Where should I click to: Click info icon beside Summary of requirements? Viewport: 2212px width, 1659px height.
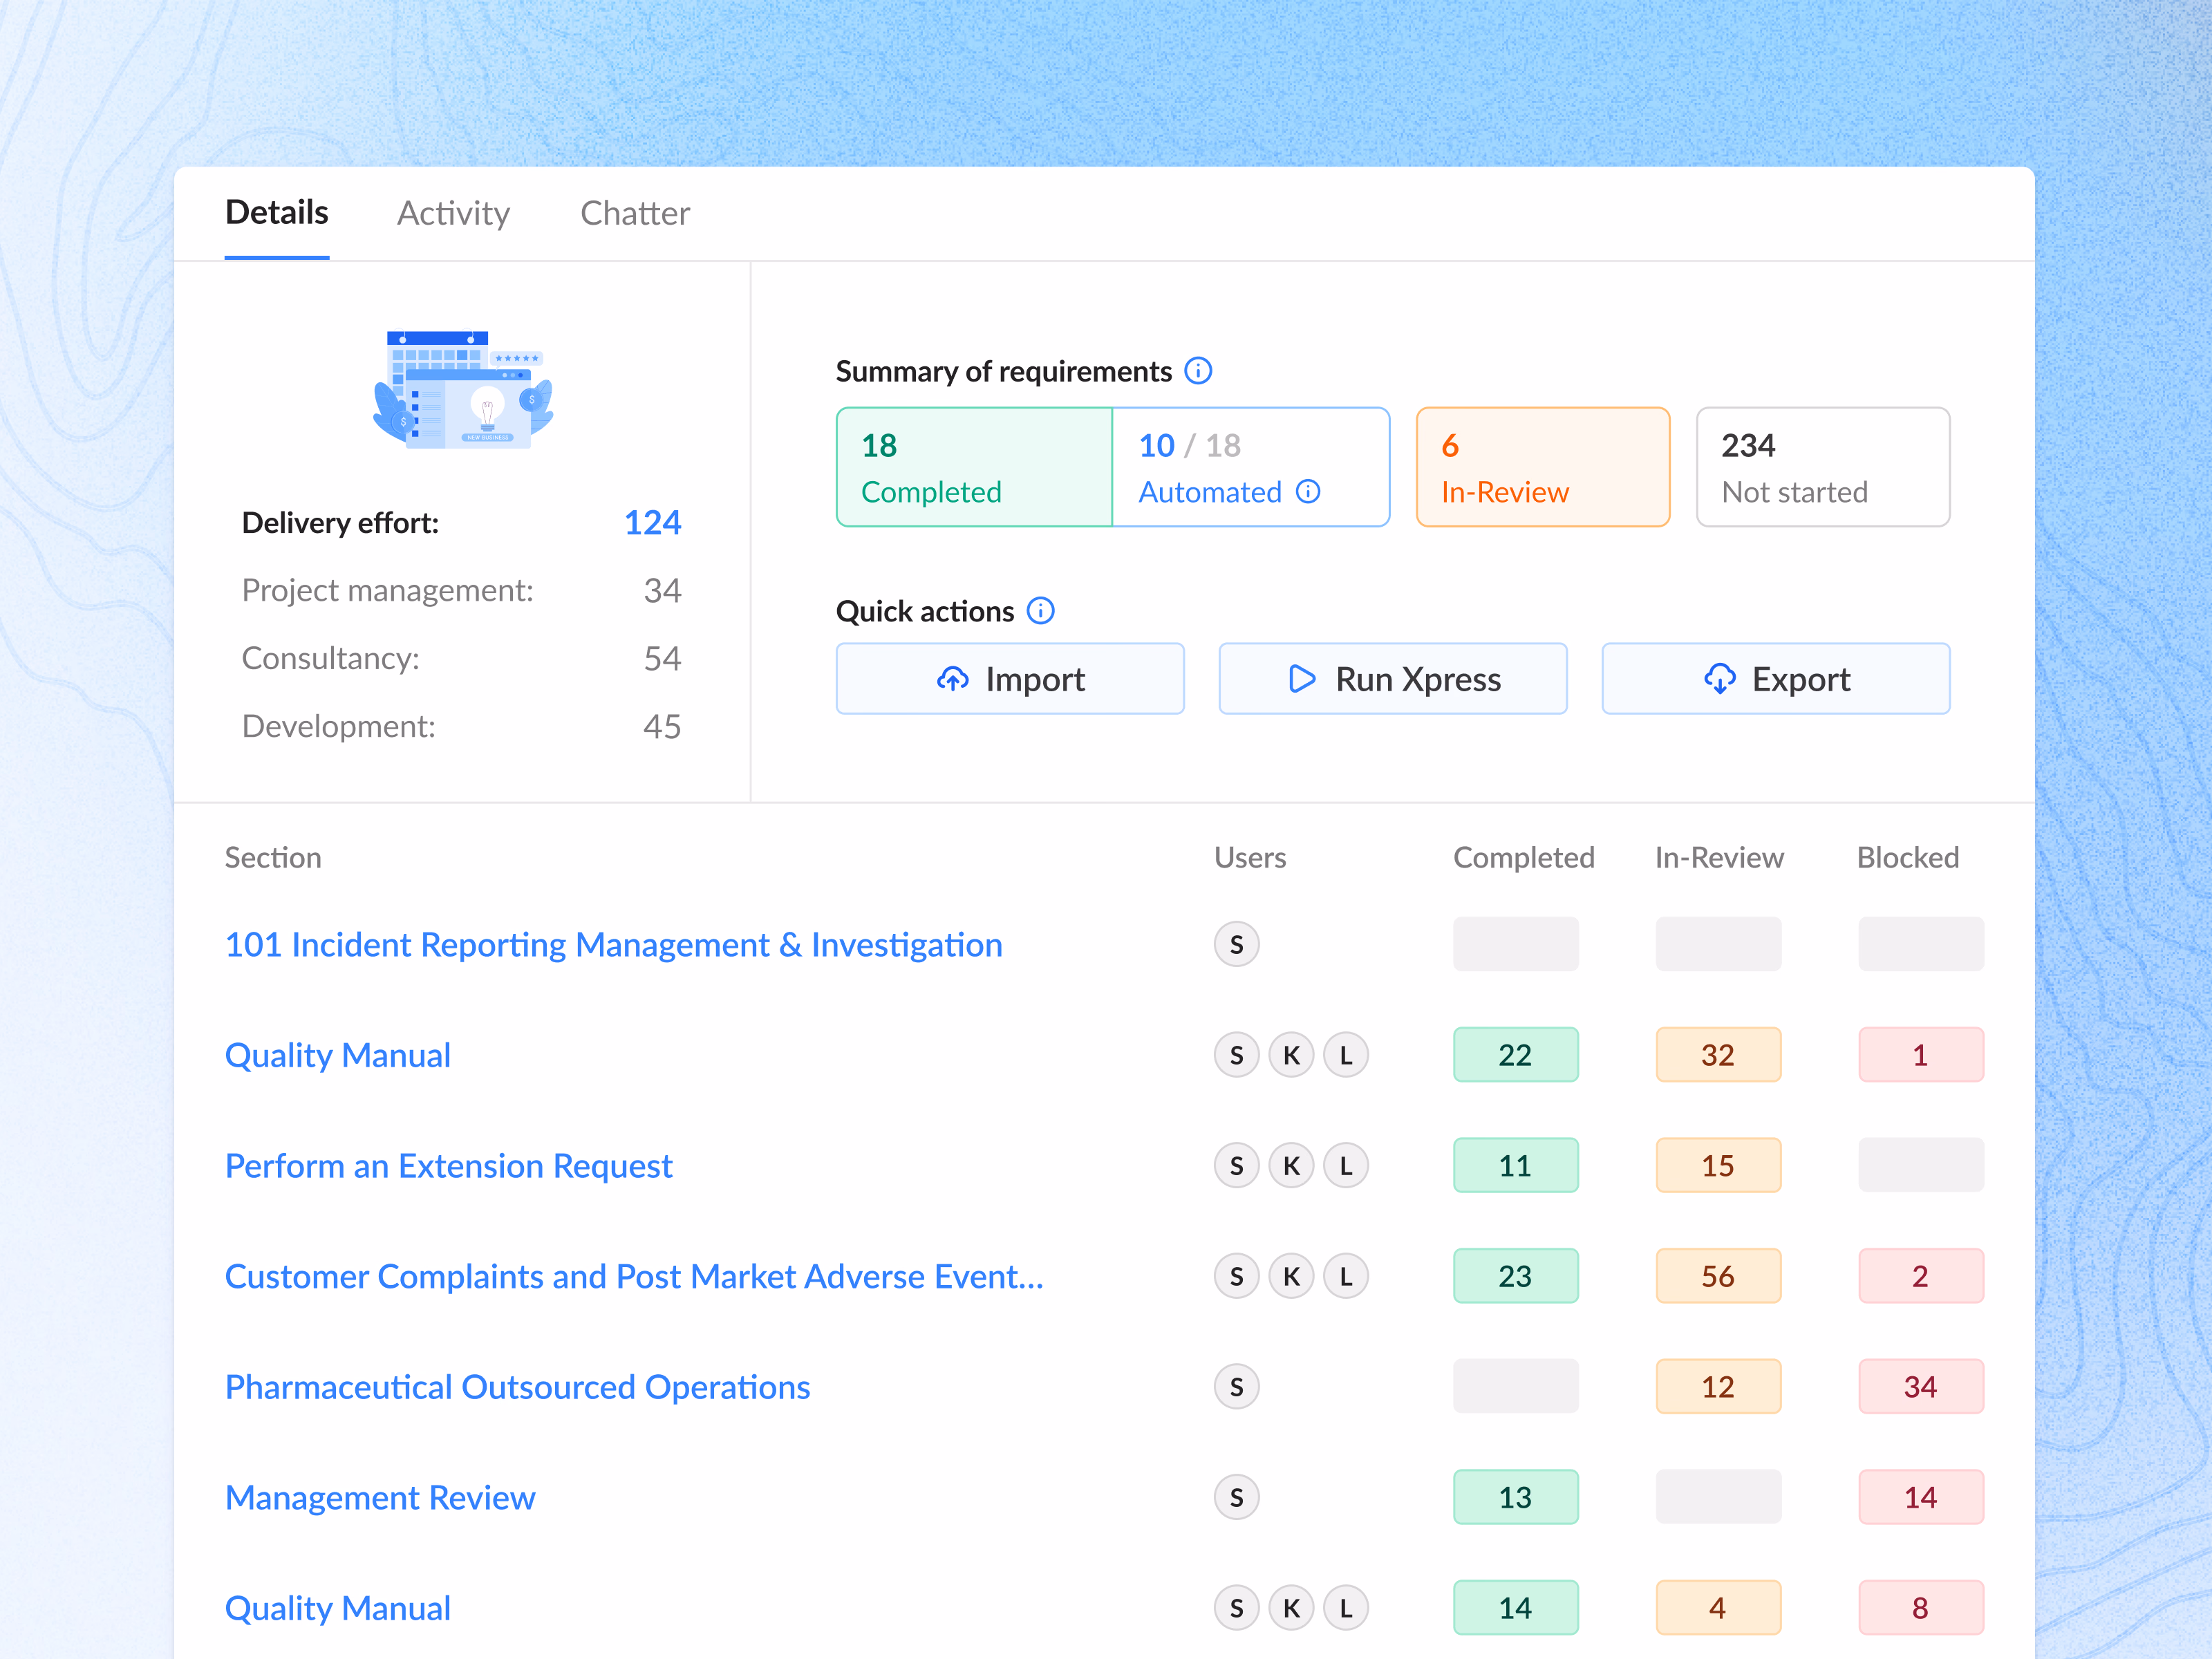[1198, 371]
